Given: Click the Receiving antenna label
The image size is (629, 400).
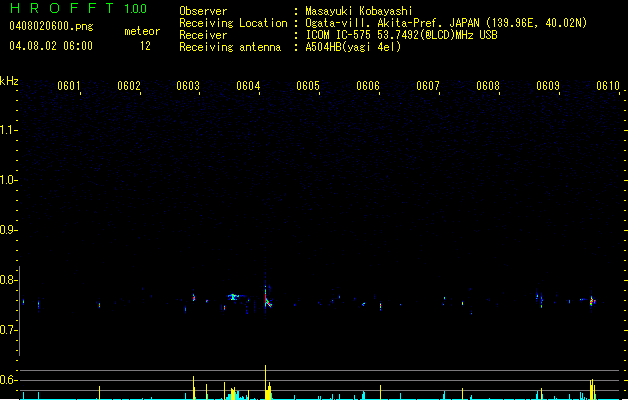Looking at the screenshot, I should pyautogui.click(x=230, y=47).
